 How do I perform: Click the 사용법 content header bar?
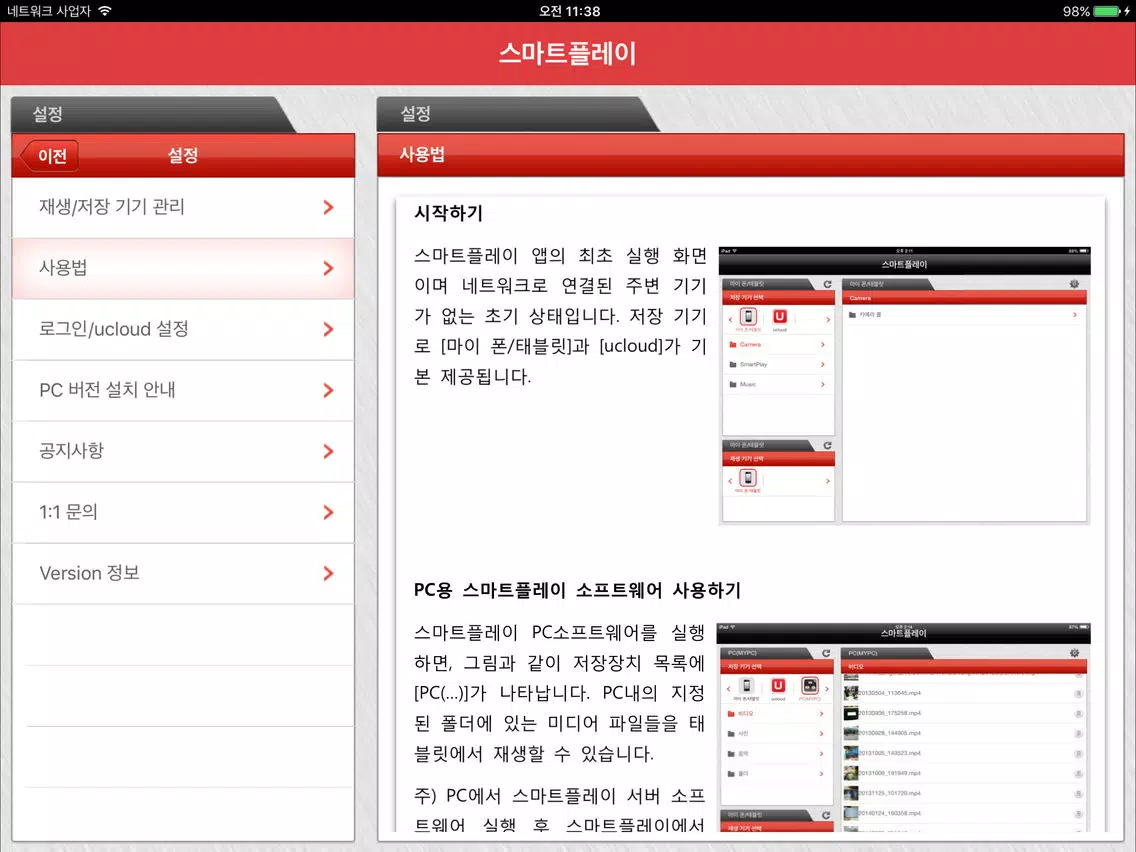click(x=751, y=154)
